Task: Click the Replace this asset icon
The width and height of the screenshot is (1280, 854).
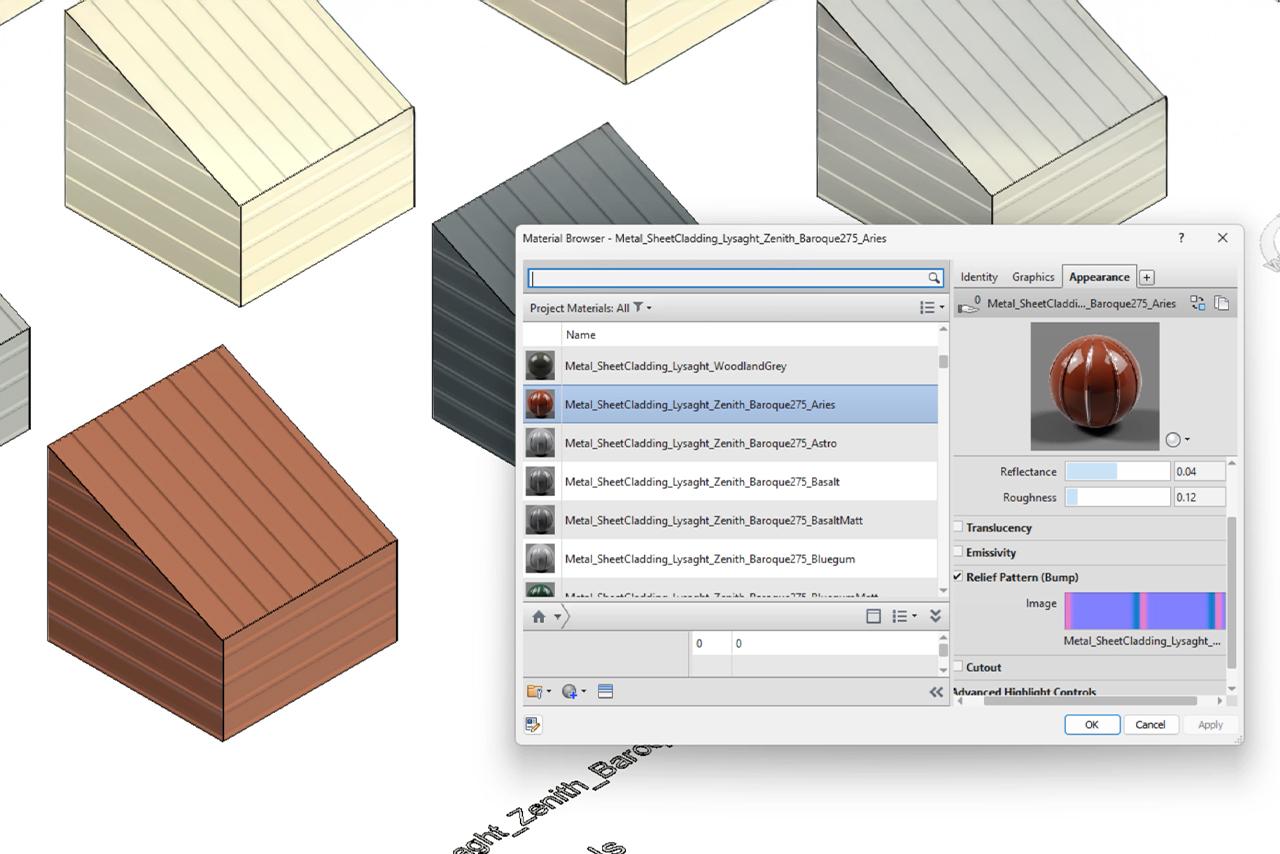Action: pos(1197,303)
